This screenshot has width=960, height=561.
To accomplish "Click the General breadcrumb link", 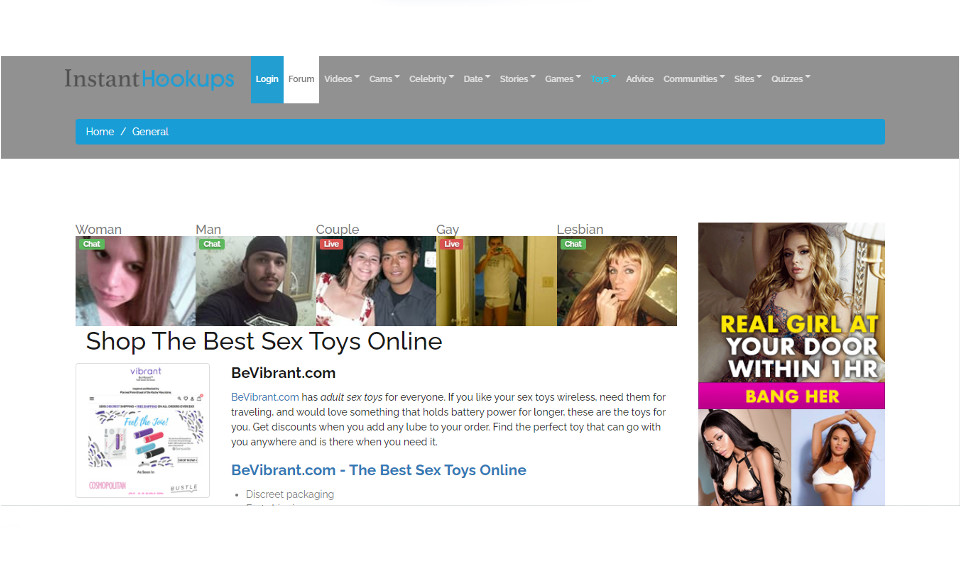I will [150, 132].
